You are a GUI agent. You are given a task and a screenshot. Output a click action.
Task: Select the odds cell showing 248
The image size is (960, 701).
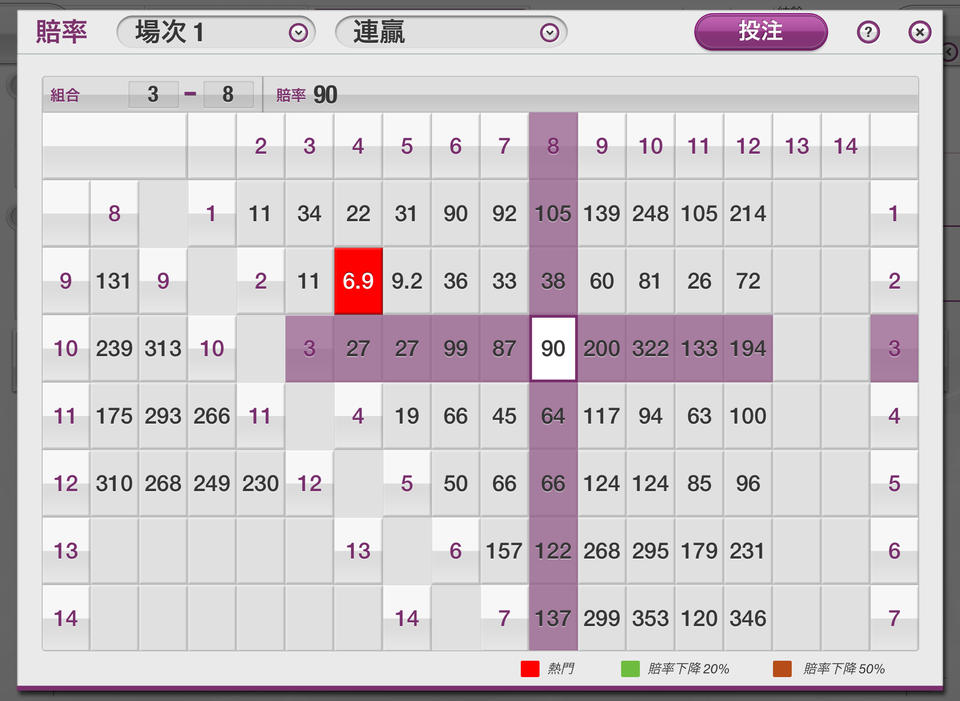[x=650, y=213]
